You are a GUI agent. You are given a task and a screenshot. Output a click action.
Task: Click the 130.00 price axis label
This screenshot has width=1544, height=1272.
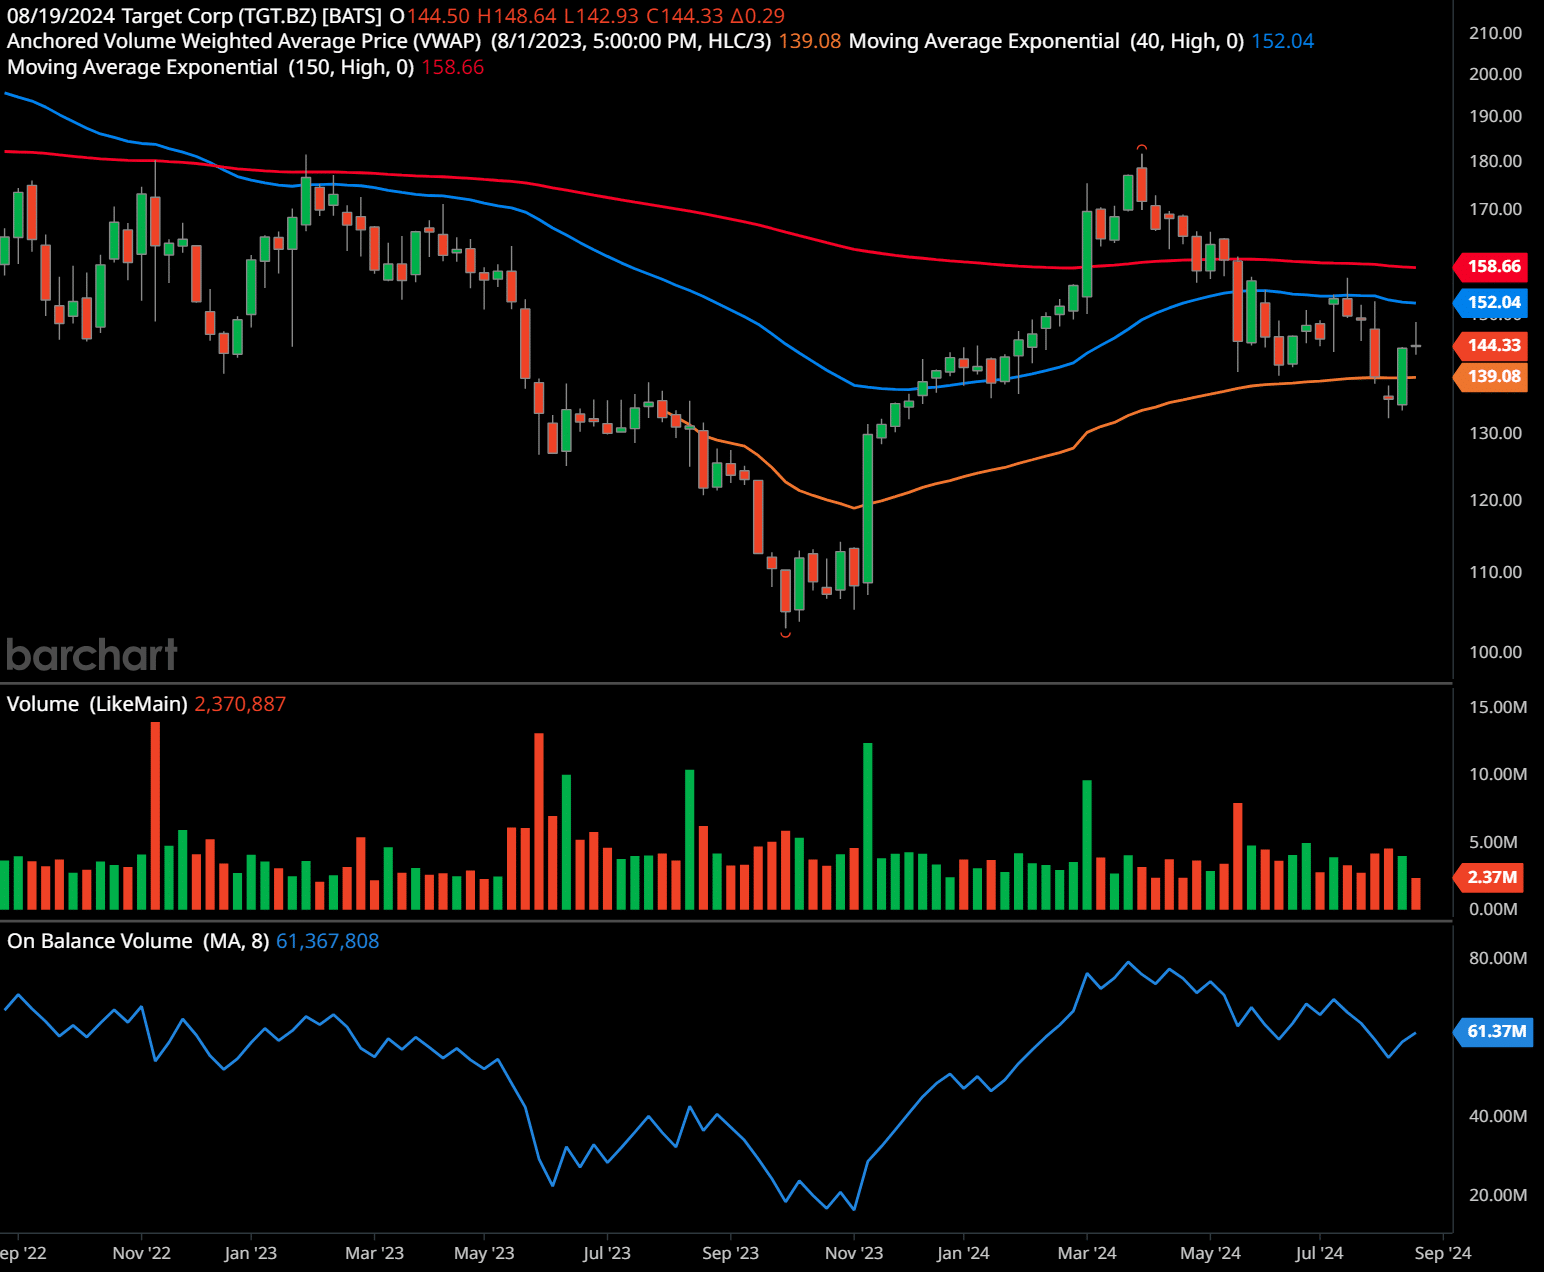click(1495, 433)
